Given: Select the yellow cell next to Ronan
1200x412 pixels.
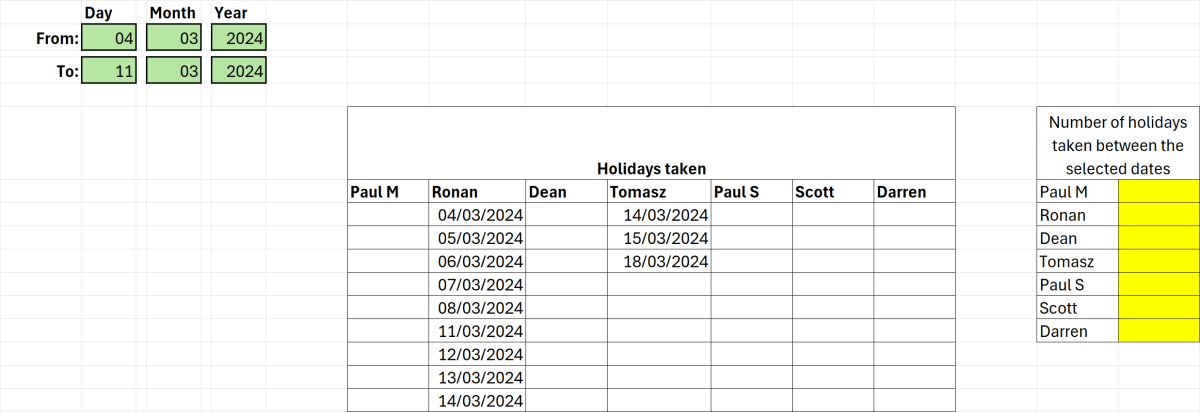Looking at the screenshot, I should pos(1158,215).
